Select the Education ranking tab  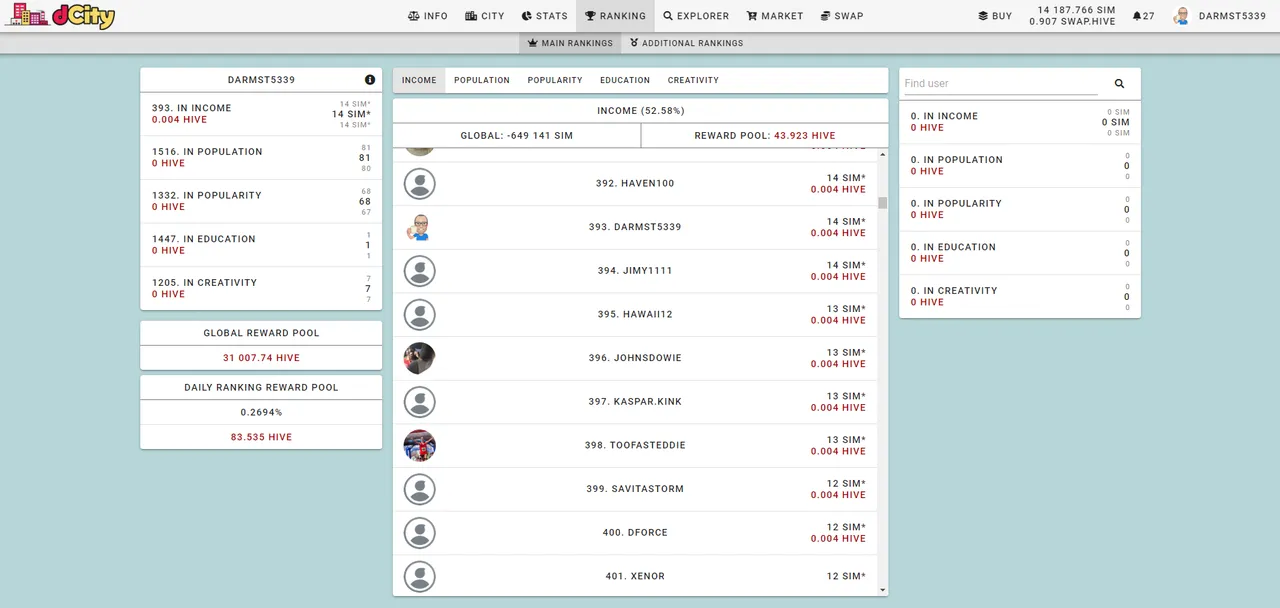[x=625, y=80]
